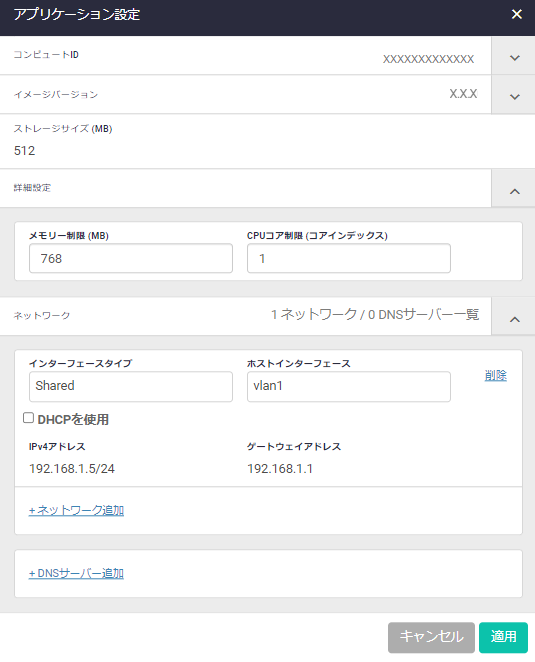Click the CPUコア制限 input field

pos(349,258)
